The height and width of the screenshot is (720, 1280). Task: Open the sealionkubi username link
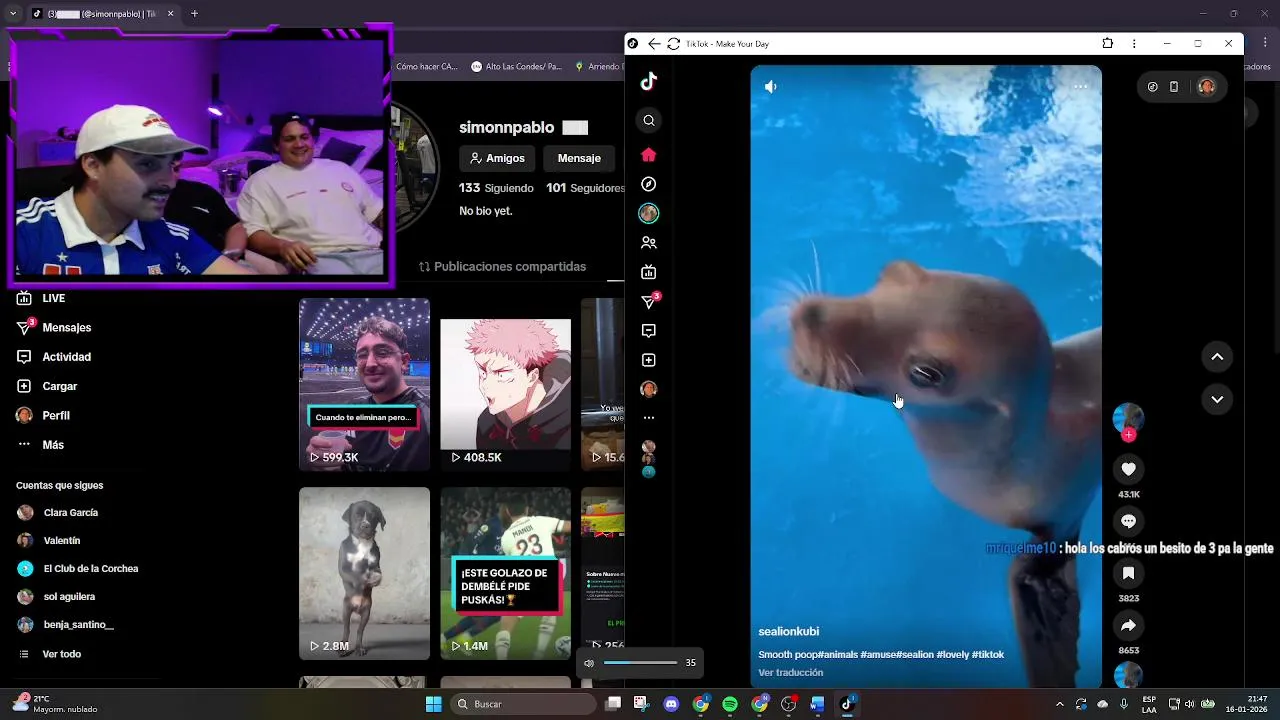(789, 632)
